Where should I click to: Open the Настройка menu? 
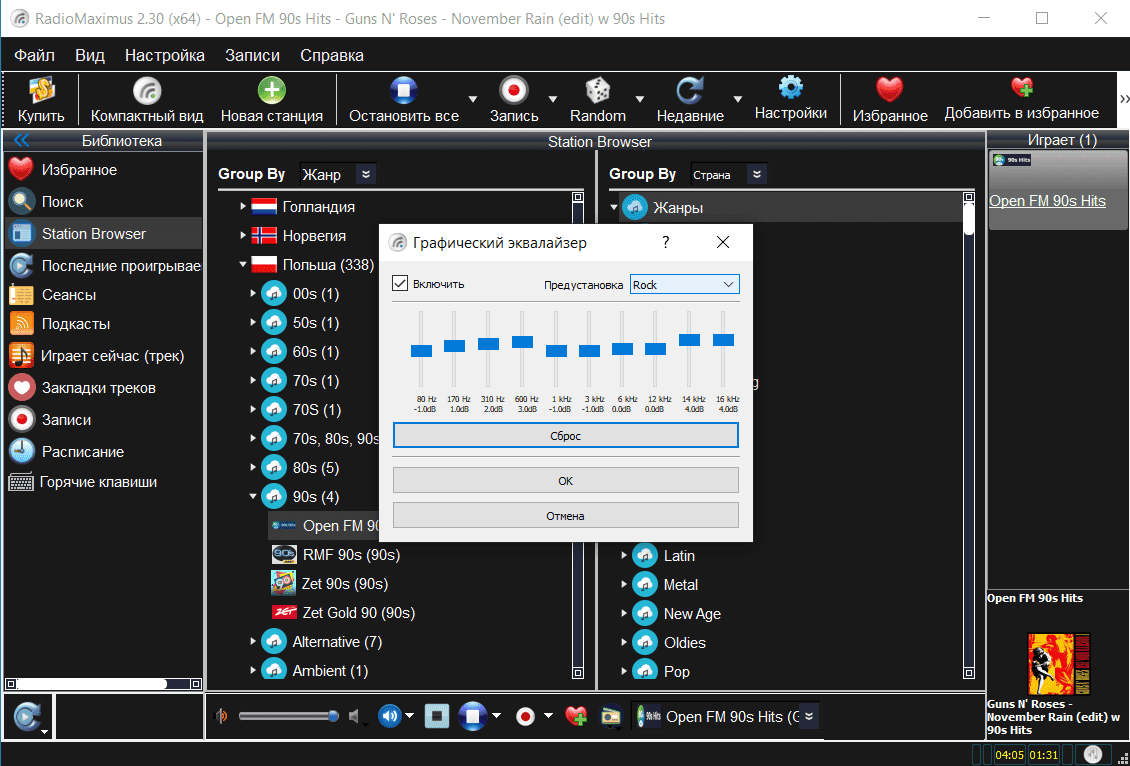(164, 55)
